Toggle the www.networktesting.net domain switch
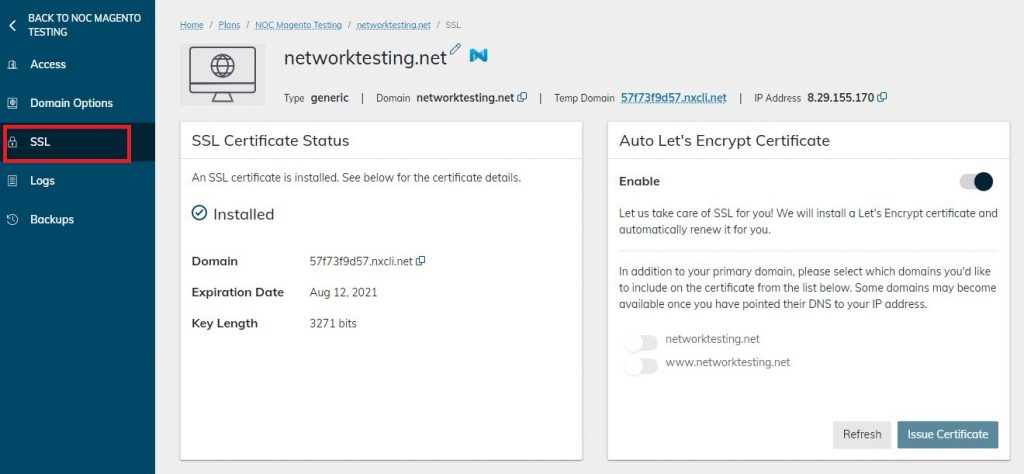1024x474 pixels. [640, 366]
